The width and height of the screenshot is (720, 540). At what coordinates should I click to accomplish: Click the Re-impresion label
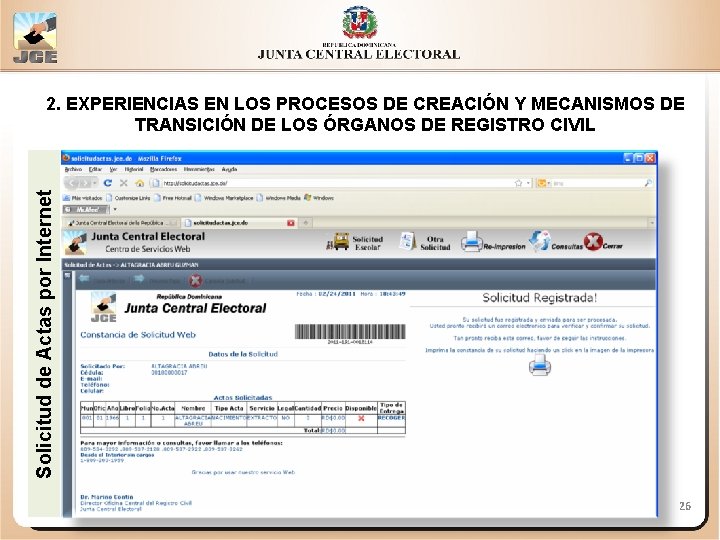tap(504, 247)
